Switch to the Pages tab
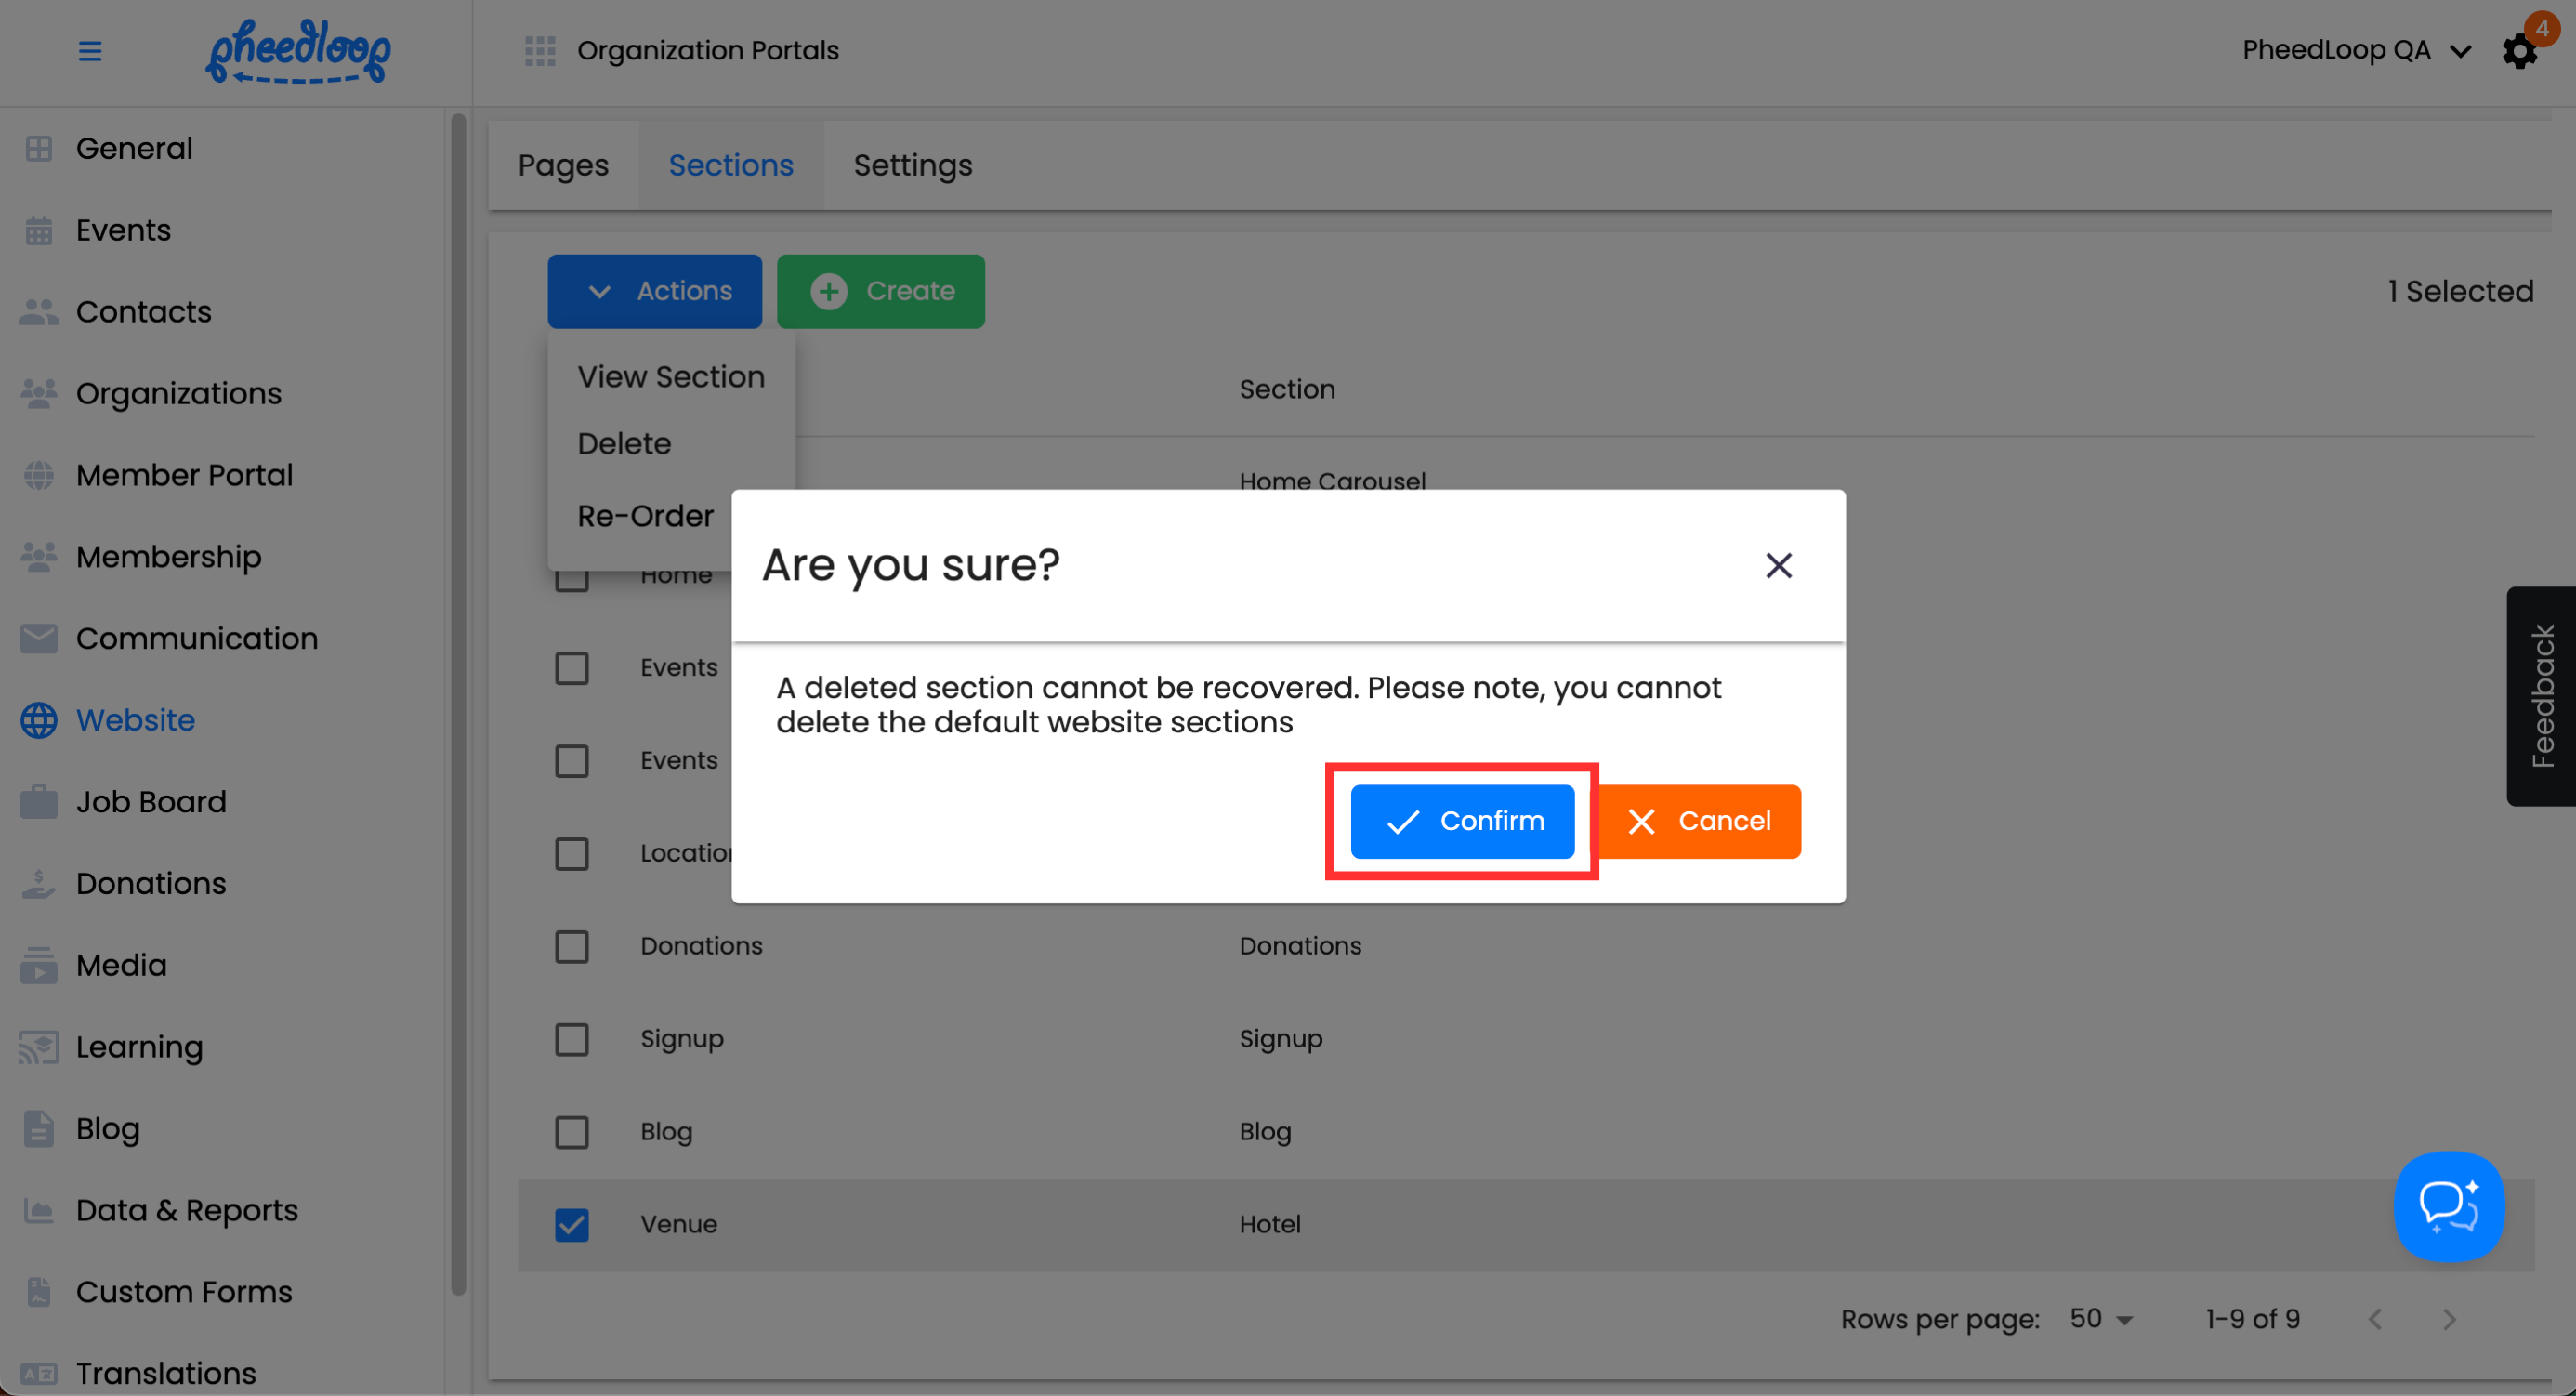This screenshot has width=2576, height=1396. 563,165
